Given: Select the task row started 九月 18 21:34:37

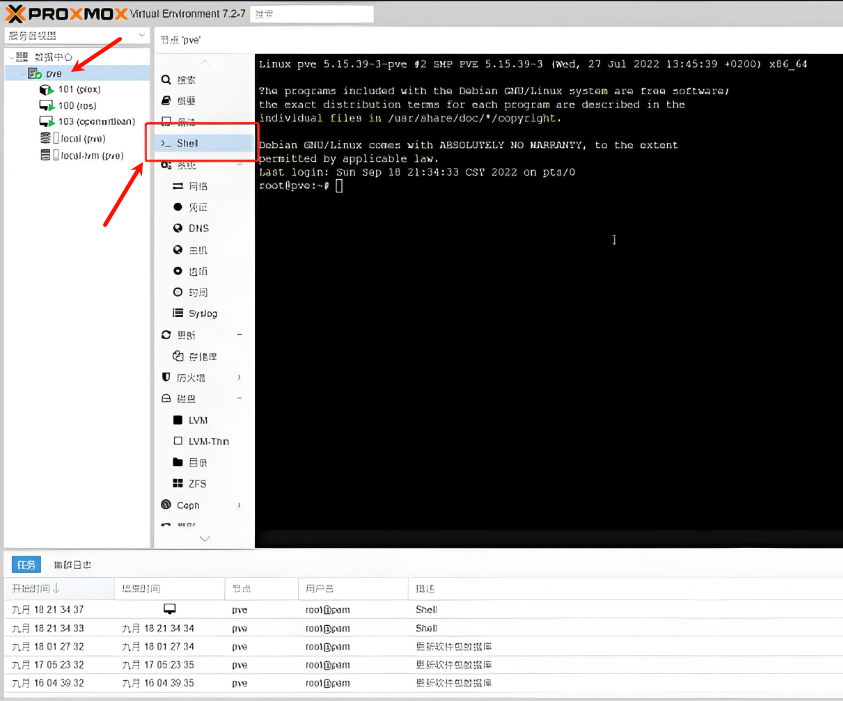Looking at the screenshot, I should [x=424, y=610].
